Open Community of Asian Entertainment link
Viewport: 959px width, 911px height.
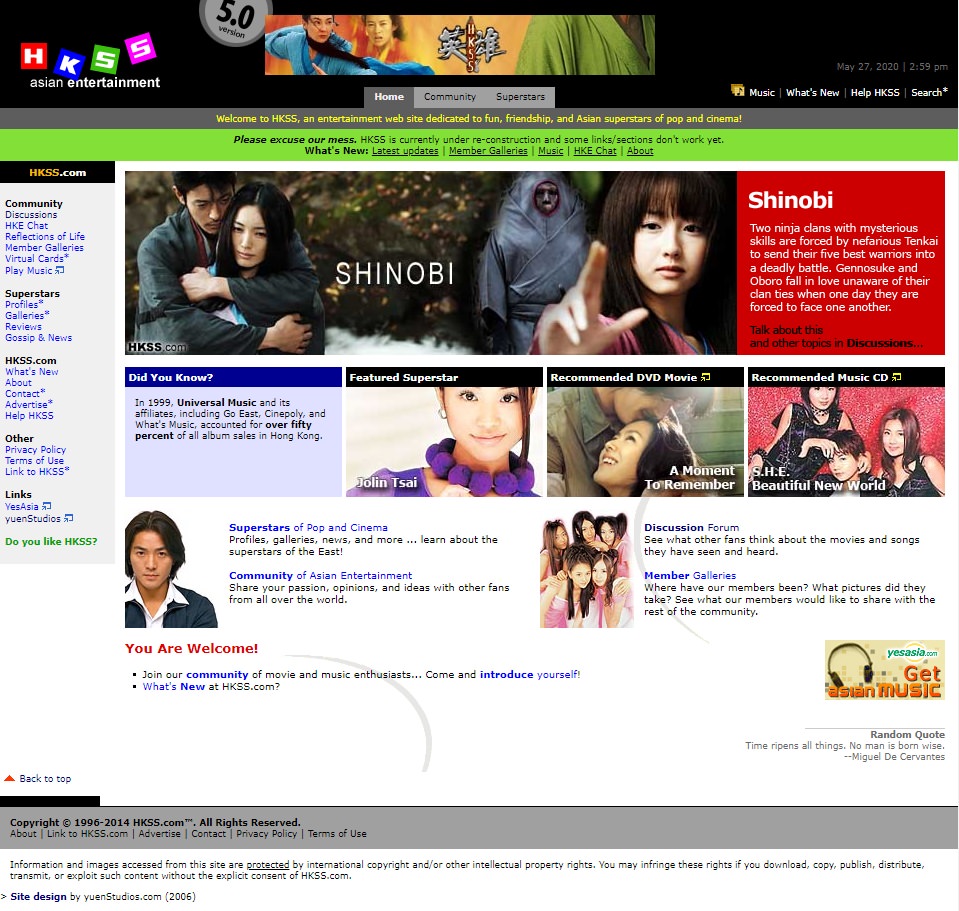pos(320,575)
